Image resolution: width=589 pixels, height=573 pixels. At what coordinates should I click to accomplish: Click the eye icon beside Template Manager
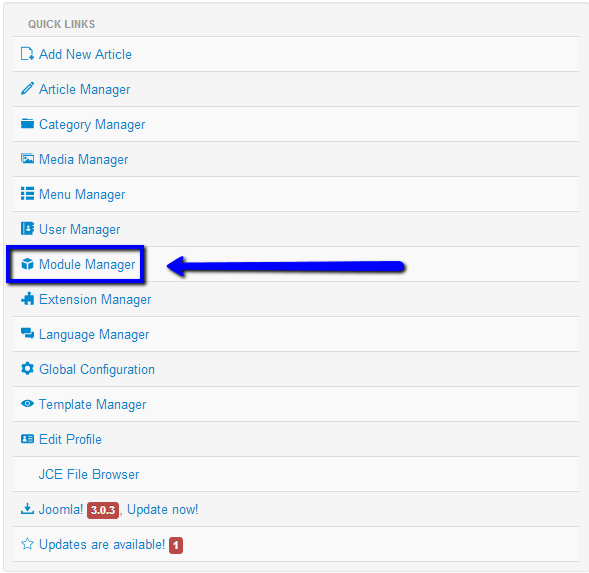[27, 404]
